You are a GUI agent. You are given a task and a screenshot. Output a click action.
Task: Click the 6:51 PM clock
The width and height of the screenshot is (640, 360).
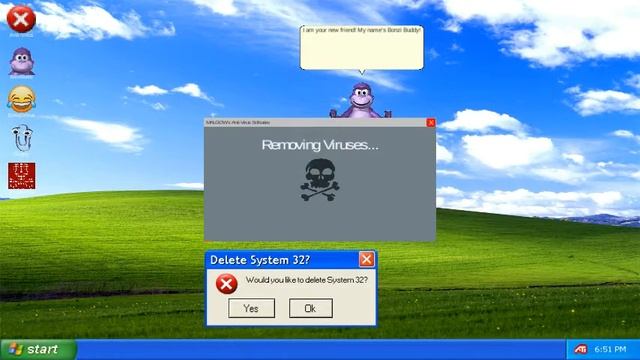click(x=610, y=349)
